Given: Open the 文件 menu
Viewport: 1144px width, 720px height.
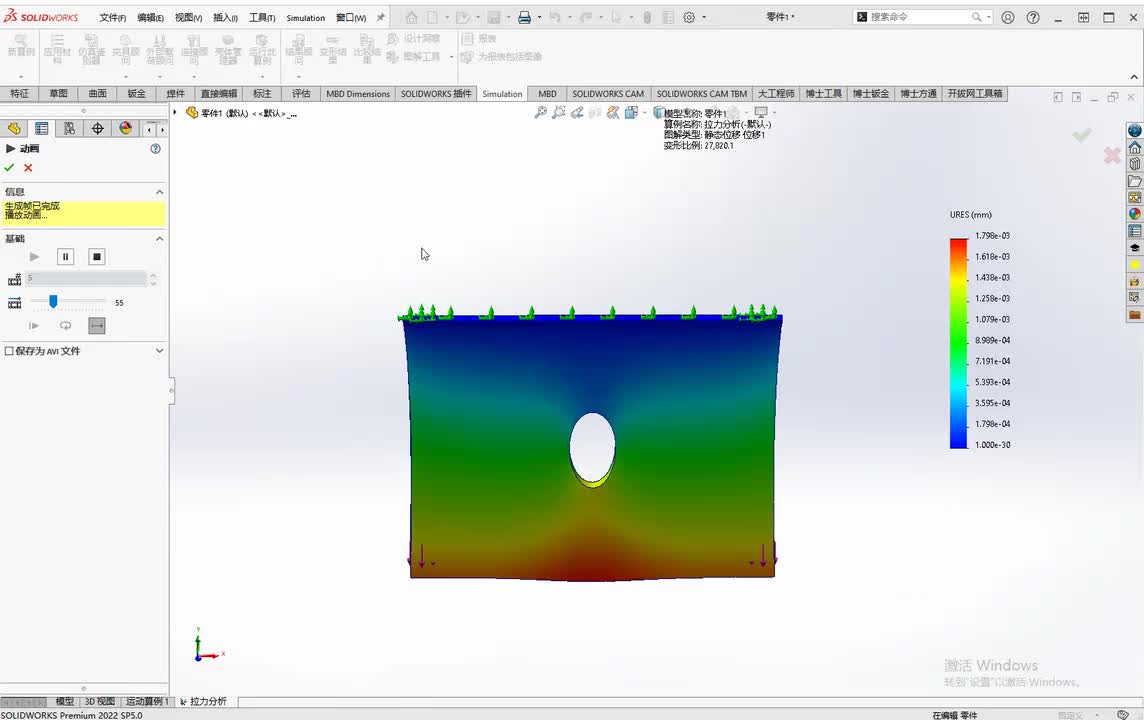Looking at the screenshot, I should pos(112,18).
